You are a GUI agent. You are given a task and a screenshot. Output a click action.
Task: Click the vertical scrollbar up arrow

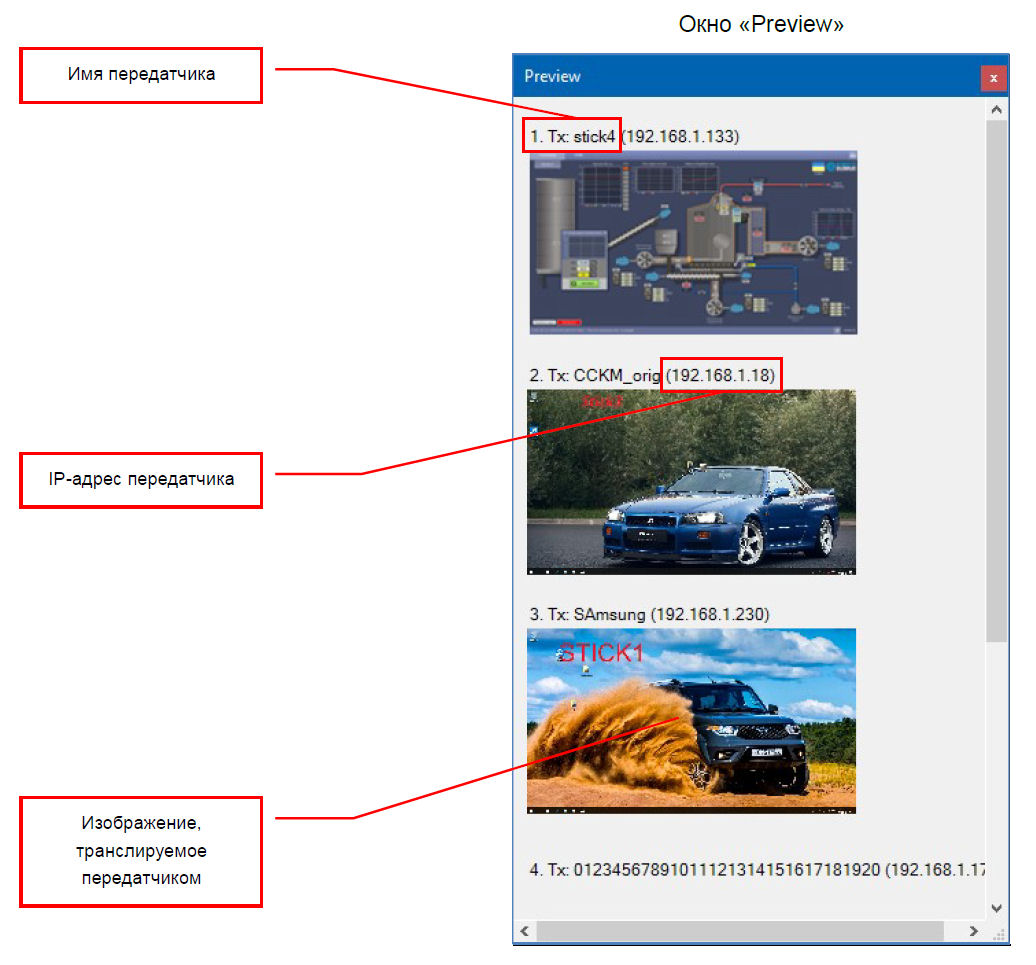pyautogui.click(x=995, y=109)
